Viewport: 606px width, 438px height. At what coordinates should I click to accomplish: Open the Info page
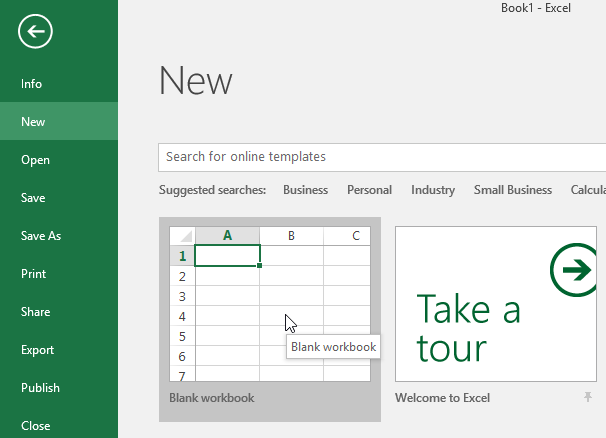(32, 84)
